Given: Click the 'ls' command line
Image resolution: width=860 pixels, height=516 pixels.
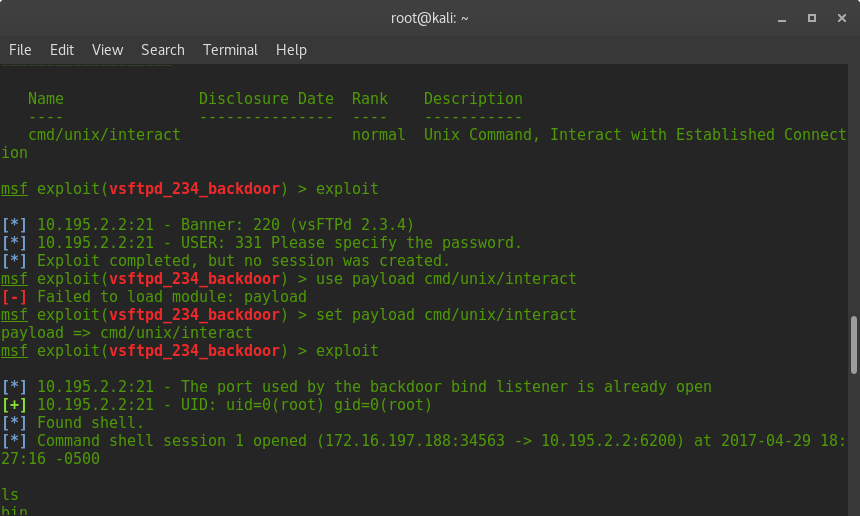Looking at the screenshot, I should pos(10,495).
